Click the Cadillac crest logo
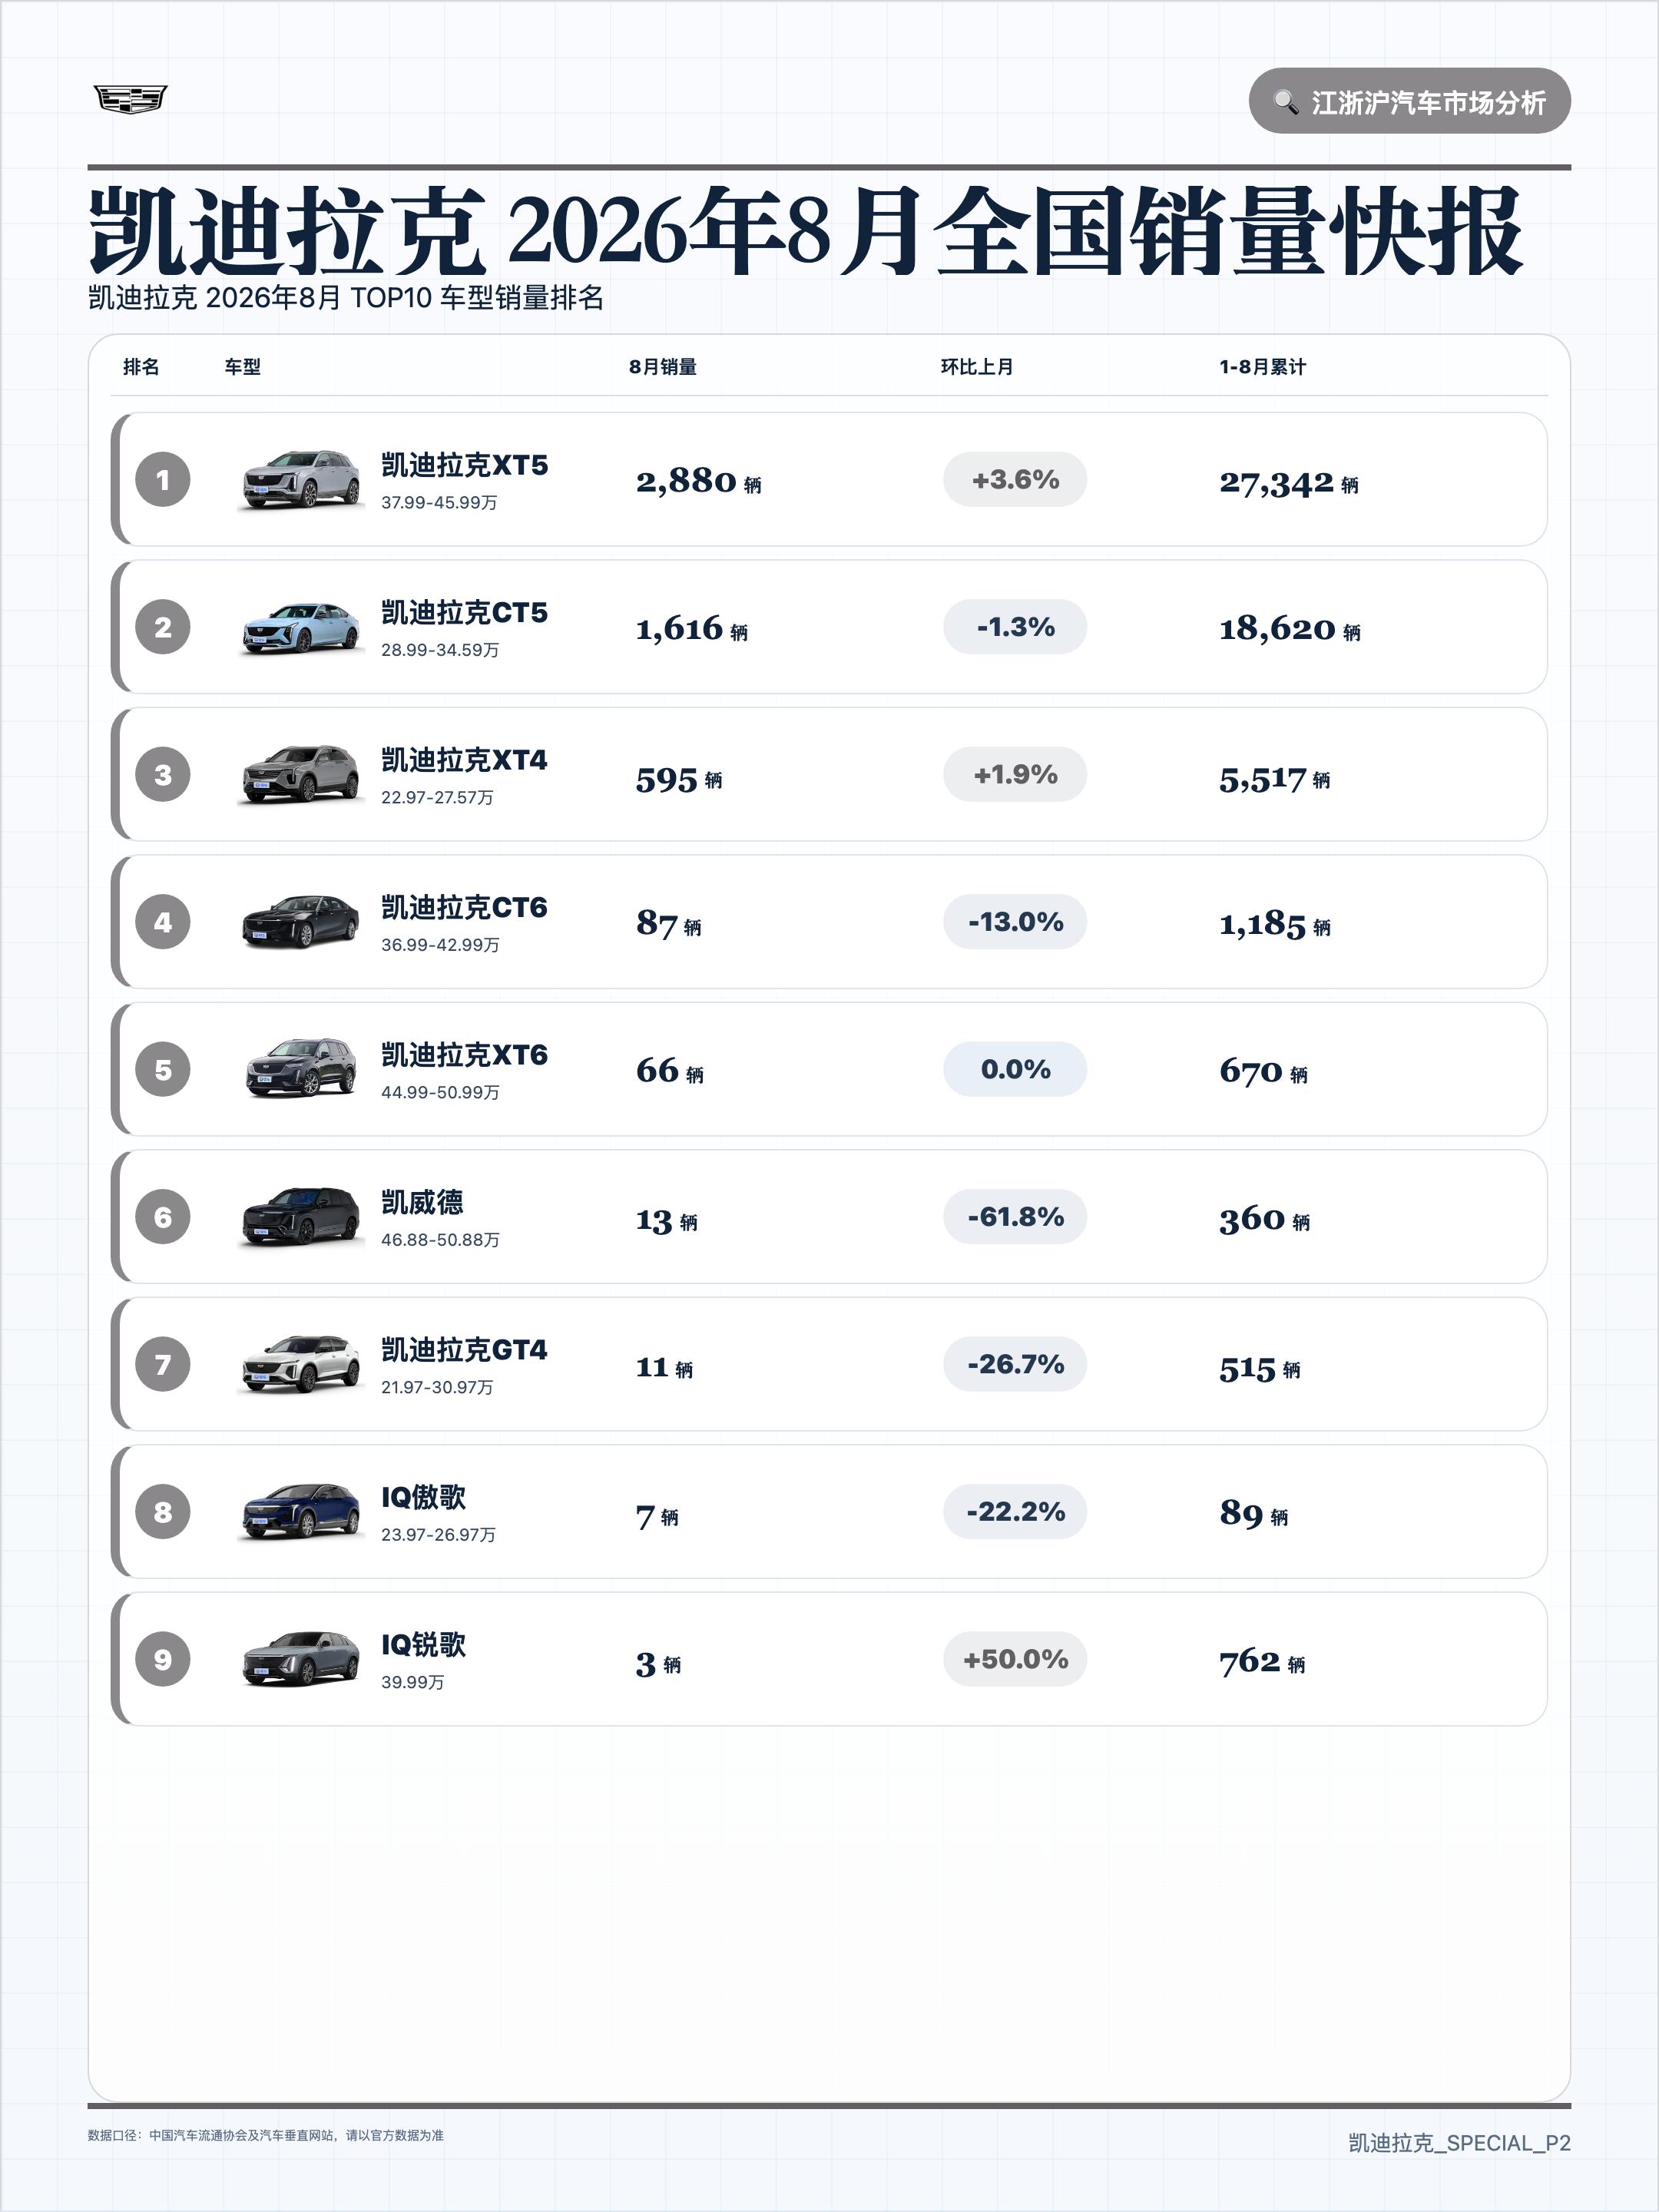 [130, 100]
